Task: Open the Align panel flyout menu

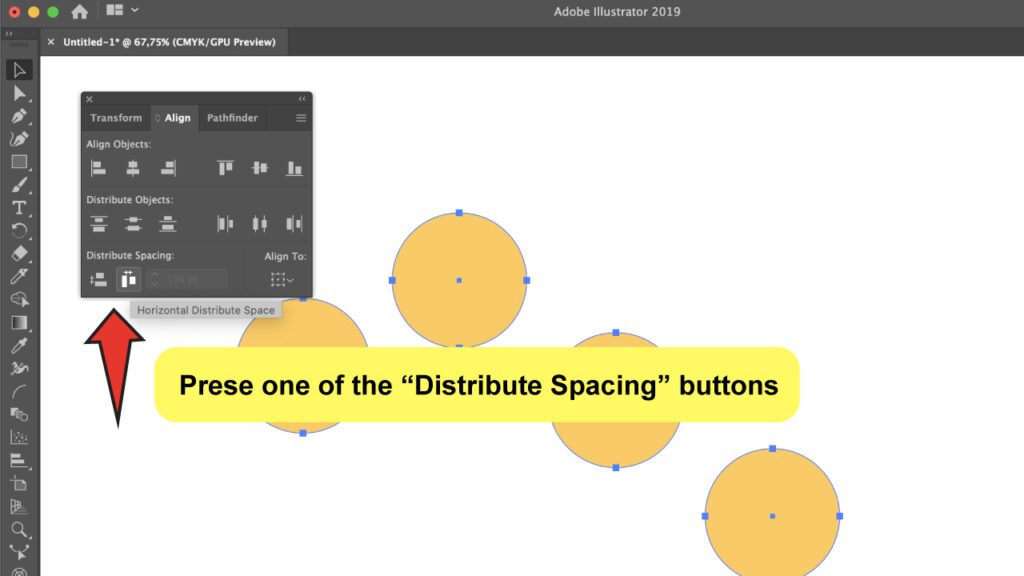Action: (x=300, y=117)
